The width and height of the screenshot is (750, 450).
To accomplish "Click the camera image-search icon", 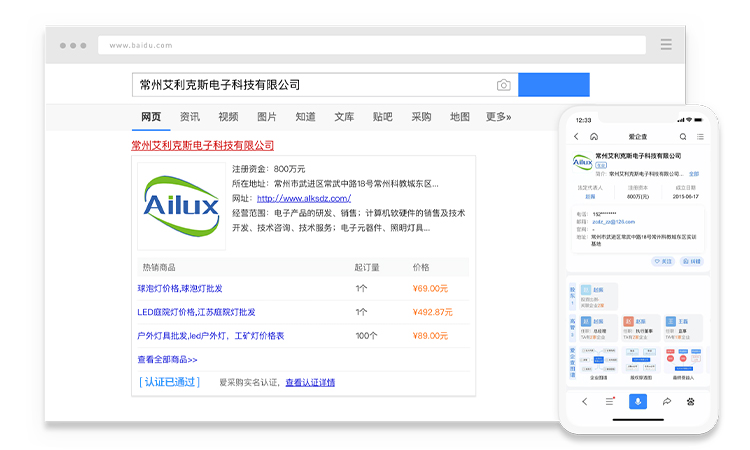I will (x=503, y=85).
